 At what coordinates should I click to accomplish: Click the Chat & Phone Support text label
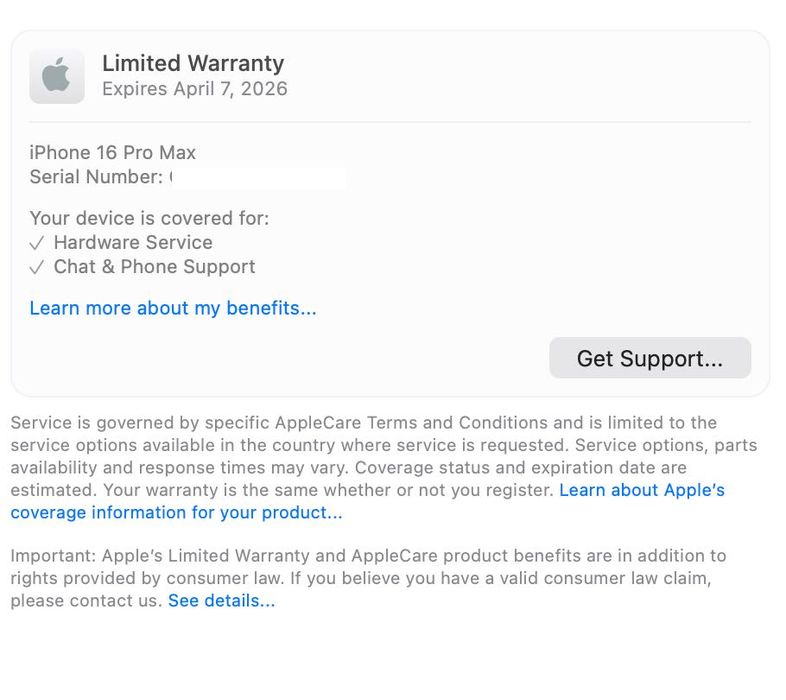coord(154,267)
